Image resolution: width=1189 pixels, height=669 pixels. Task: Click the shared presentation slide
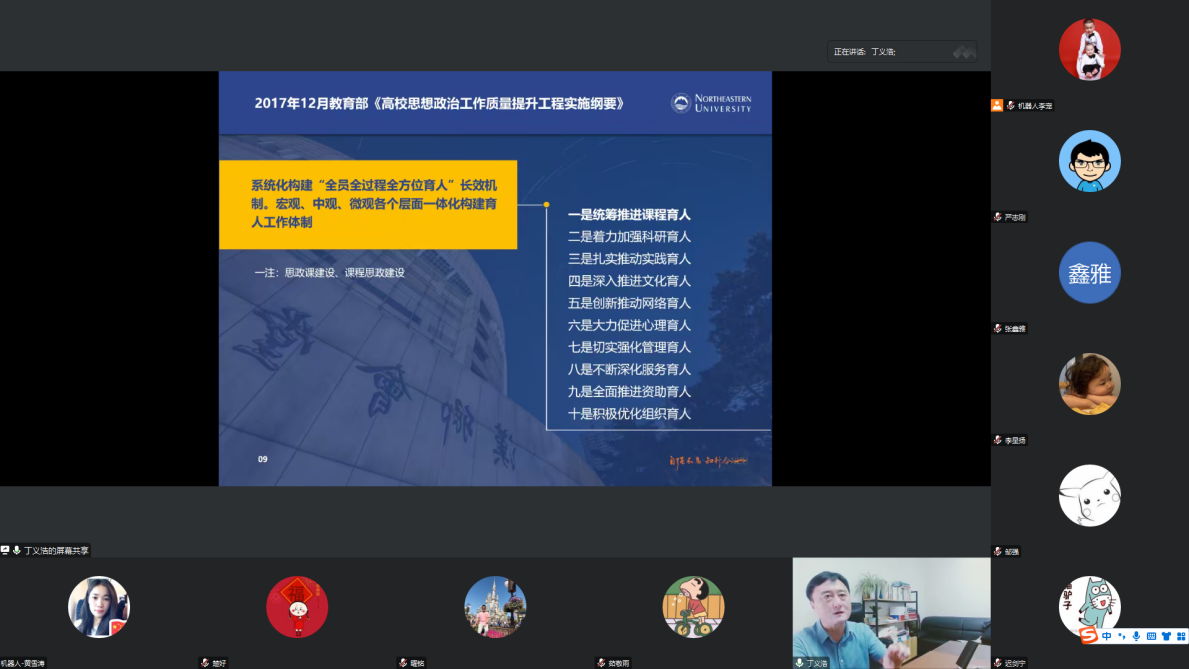(x=495, y=278)
